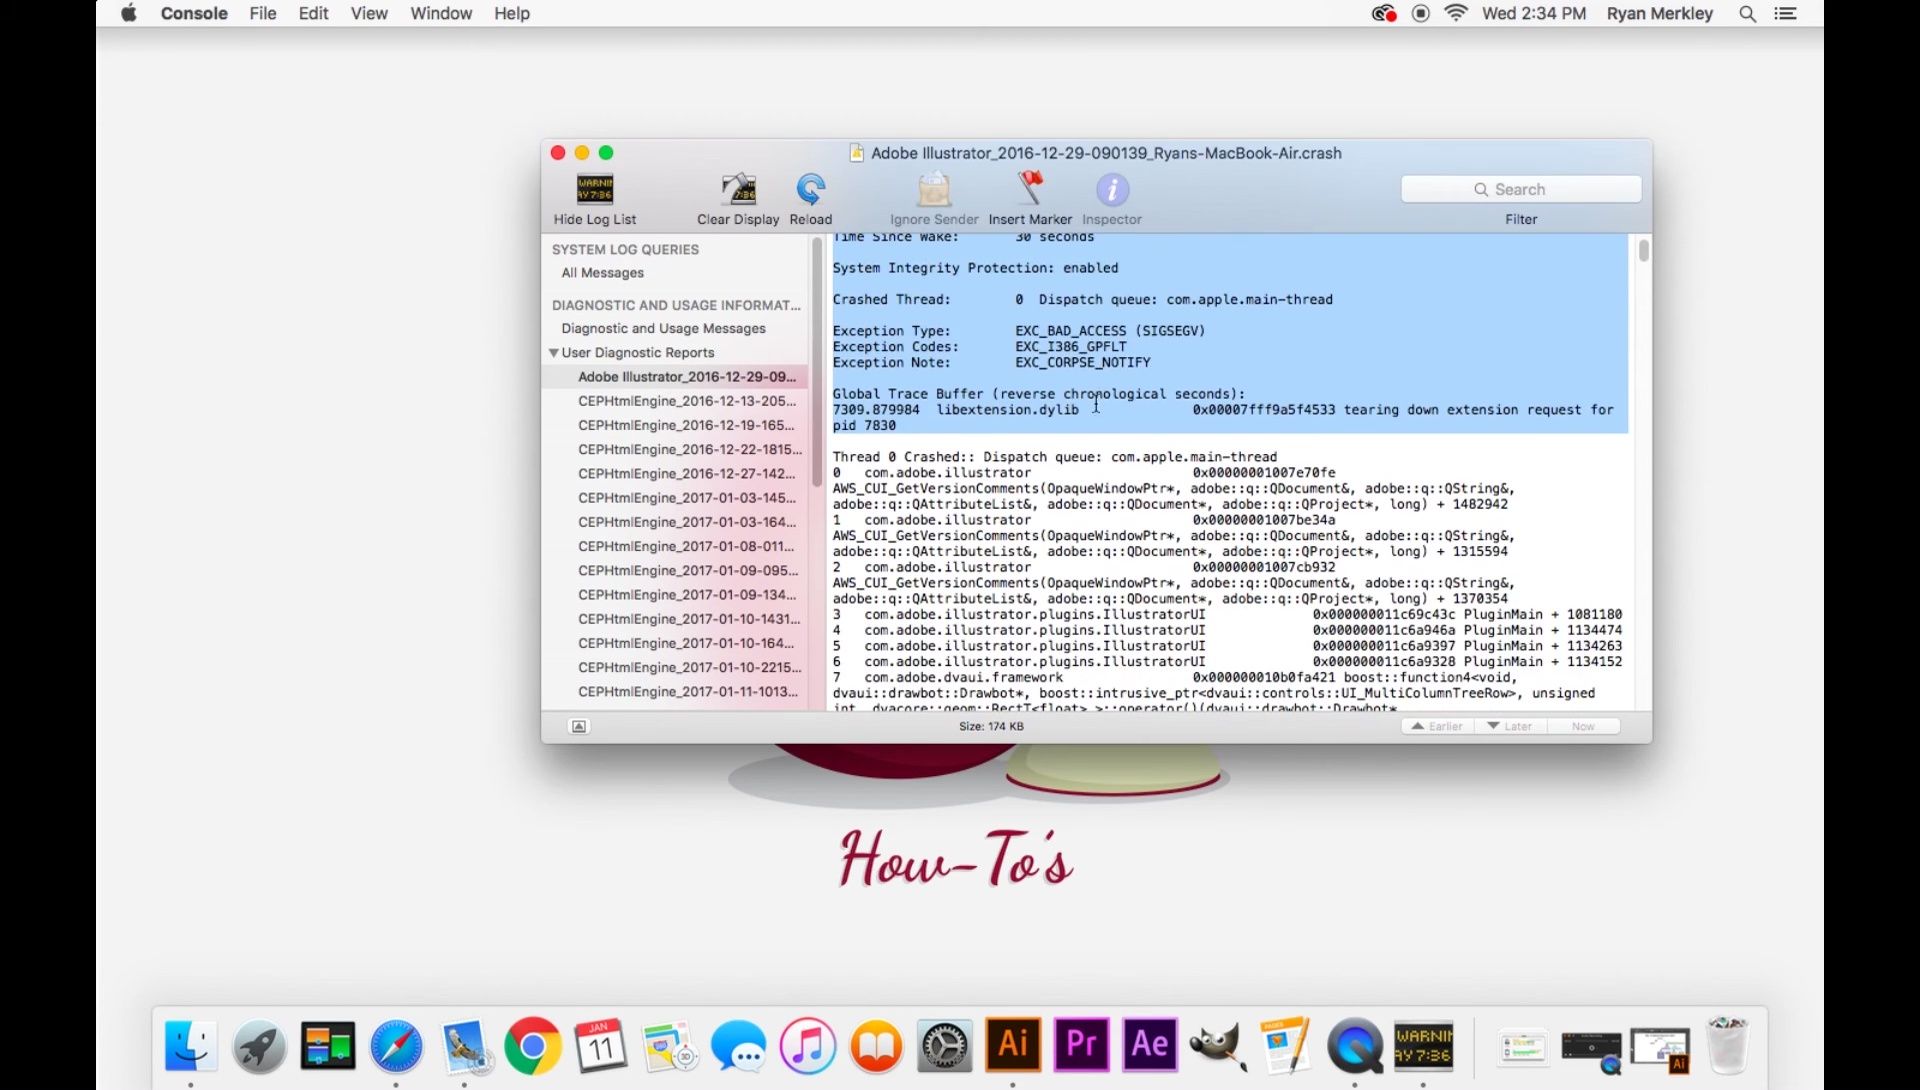
Task: Open the File menu
Action: 263,13
